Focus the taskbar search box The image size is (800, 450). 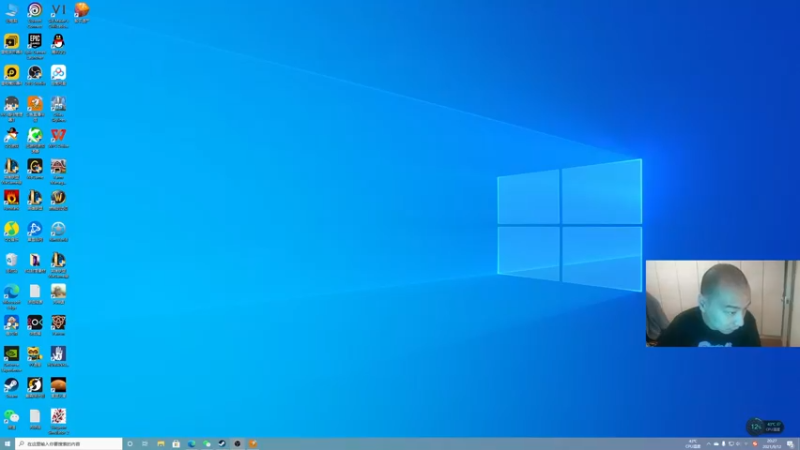click(x=69, y=444)
